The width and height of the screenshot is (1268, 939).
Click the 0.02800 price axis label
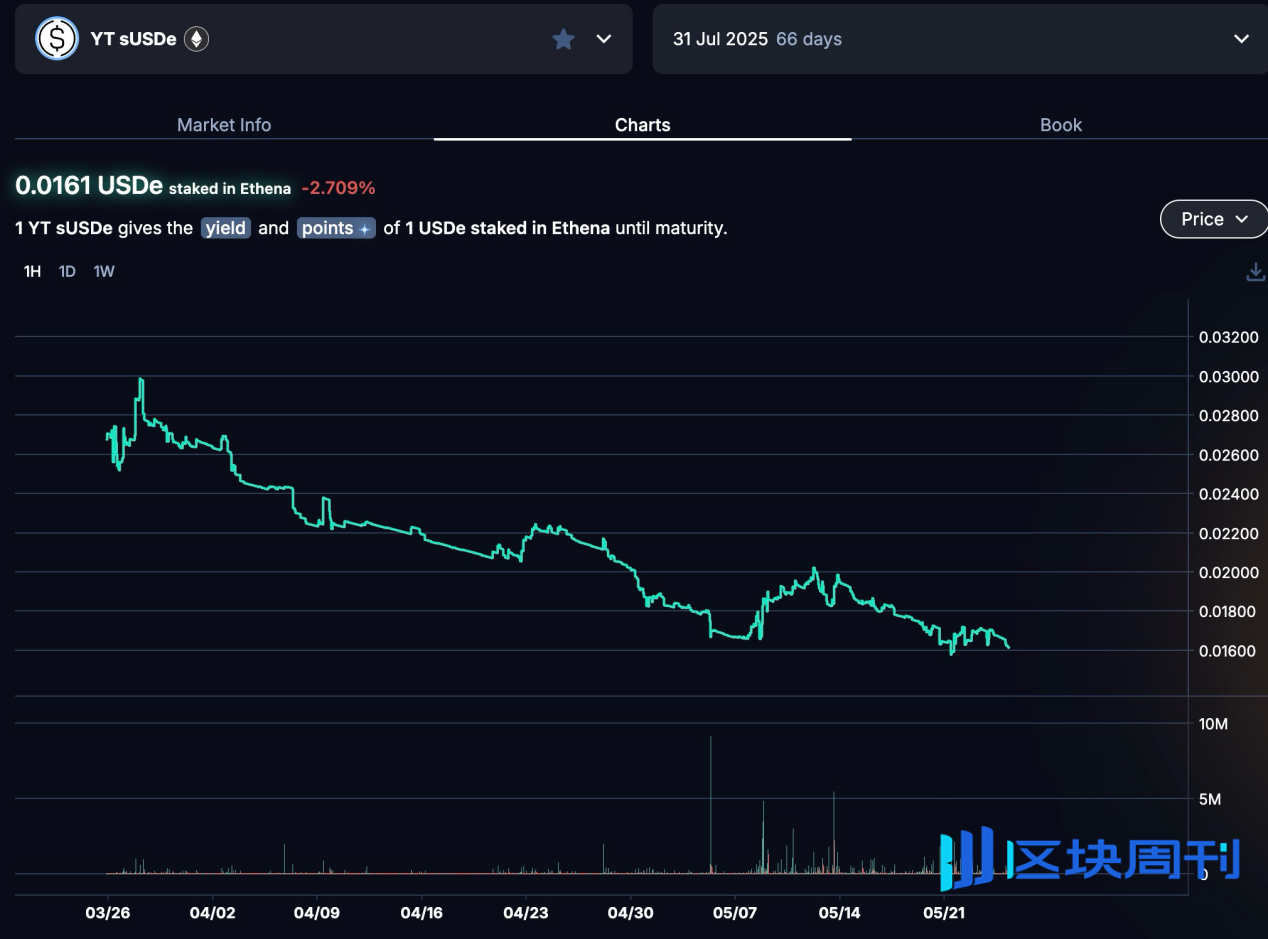(1229, 416)
